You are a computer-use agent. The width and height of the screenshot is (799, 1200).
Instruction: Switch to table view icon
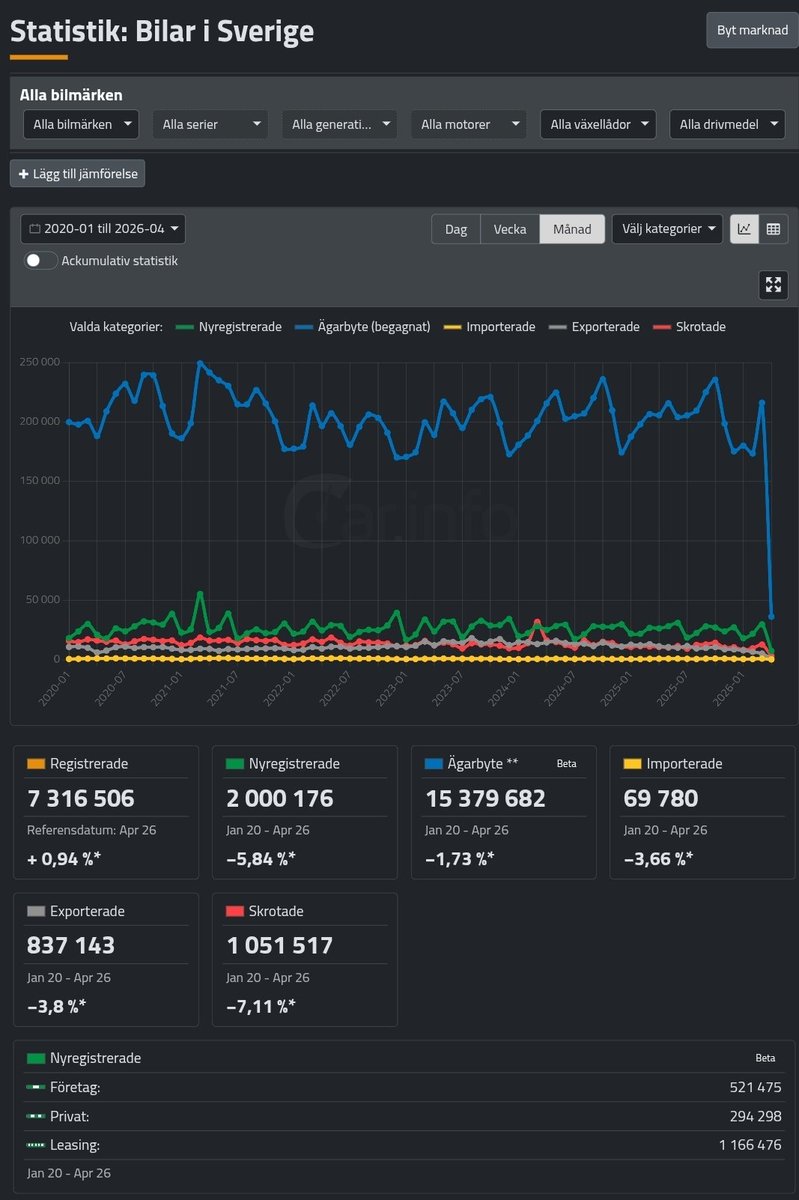(773, 229)
